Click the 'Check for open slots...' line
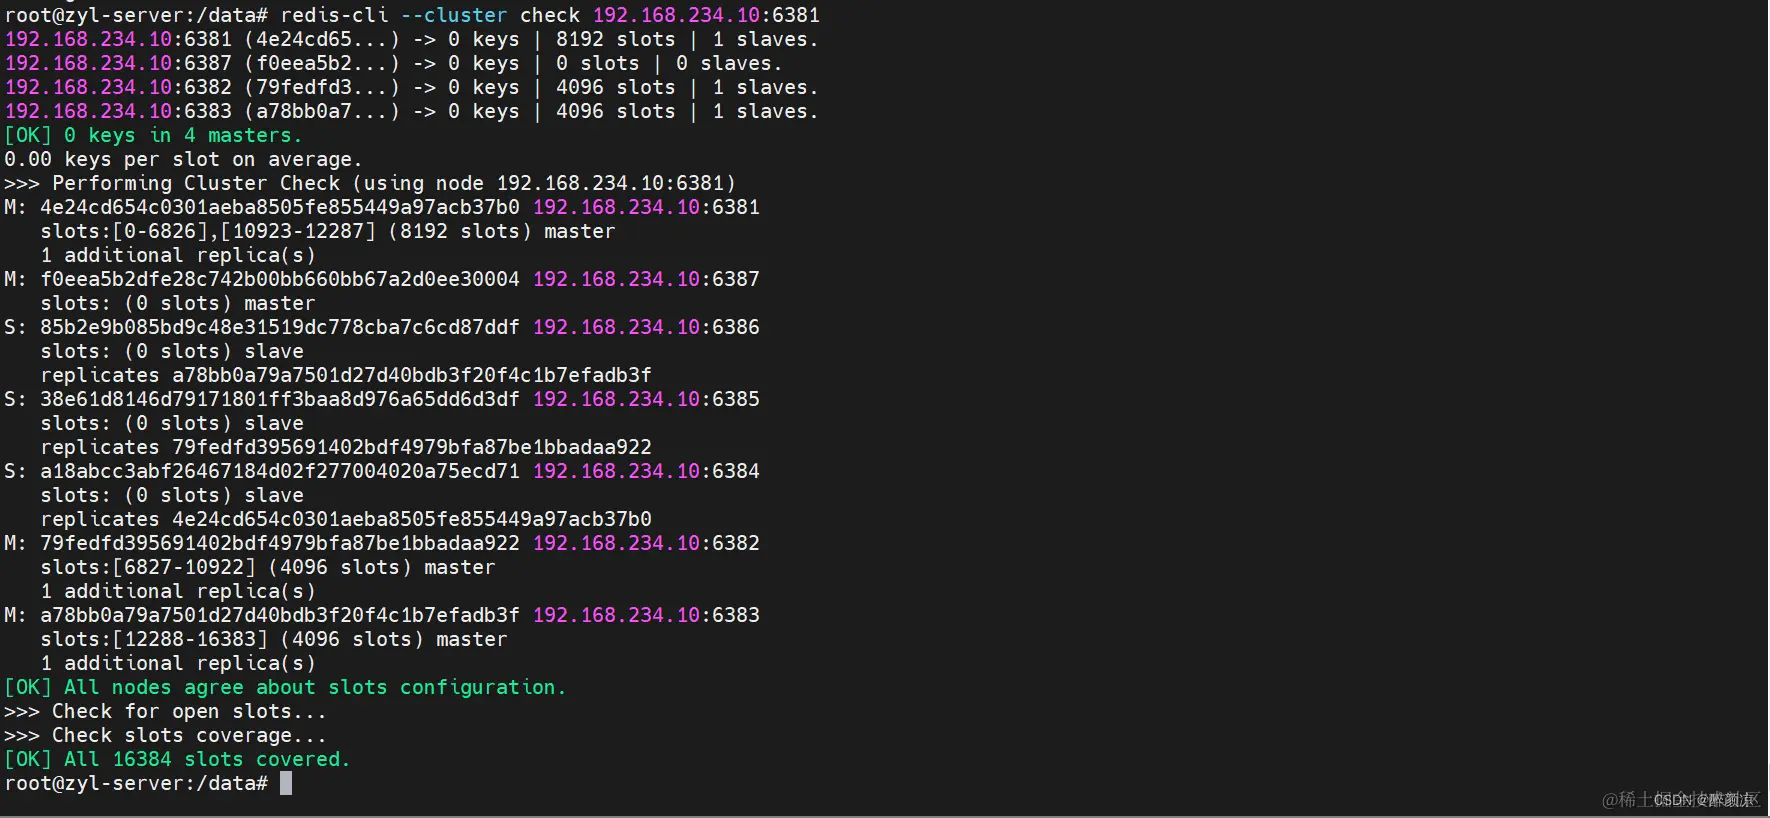Viewport: 1770px width, 818px height. (x=165, y=711)
